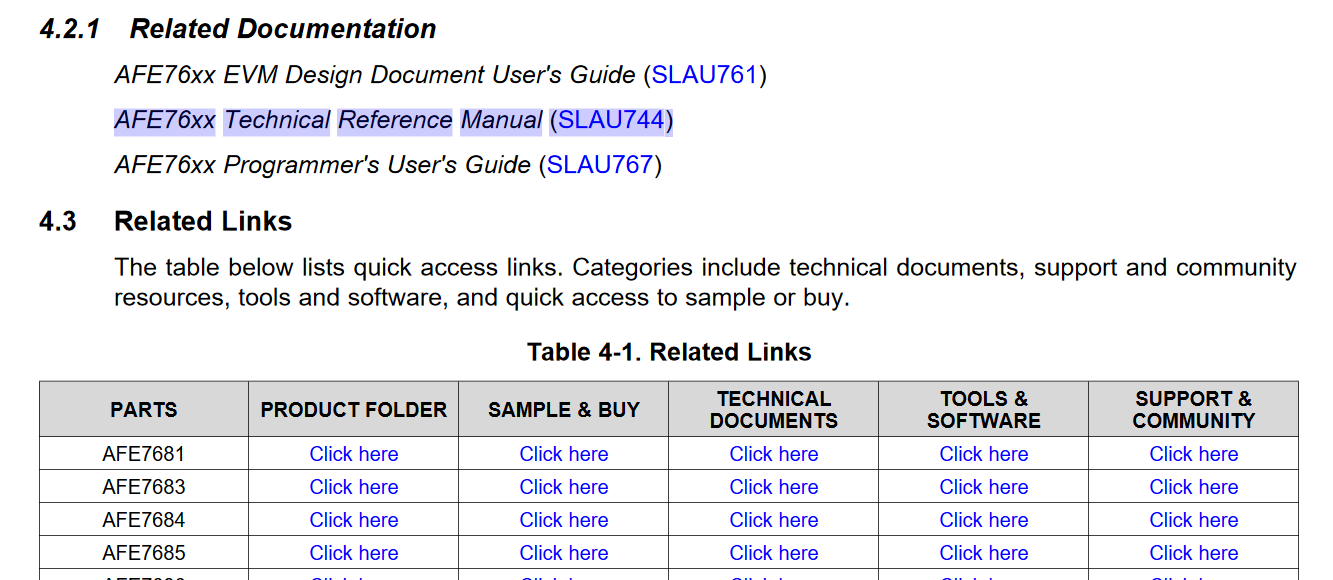
Task: Open AFE7681 Support & Community link
Action: click(x=1194, y=454)
